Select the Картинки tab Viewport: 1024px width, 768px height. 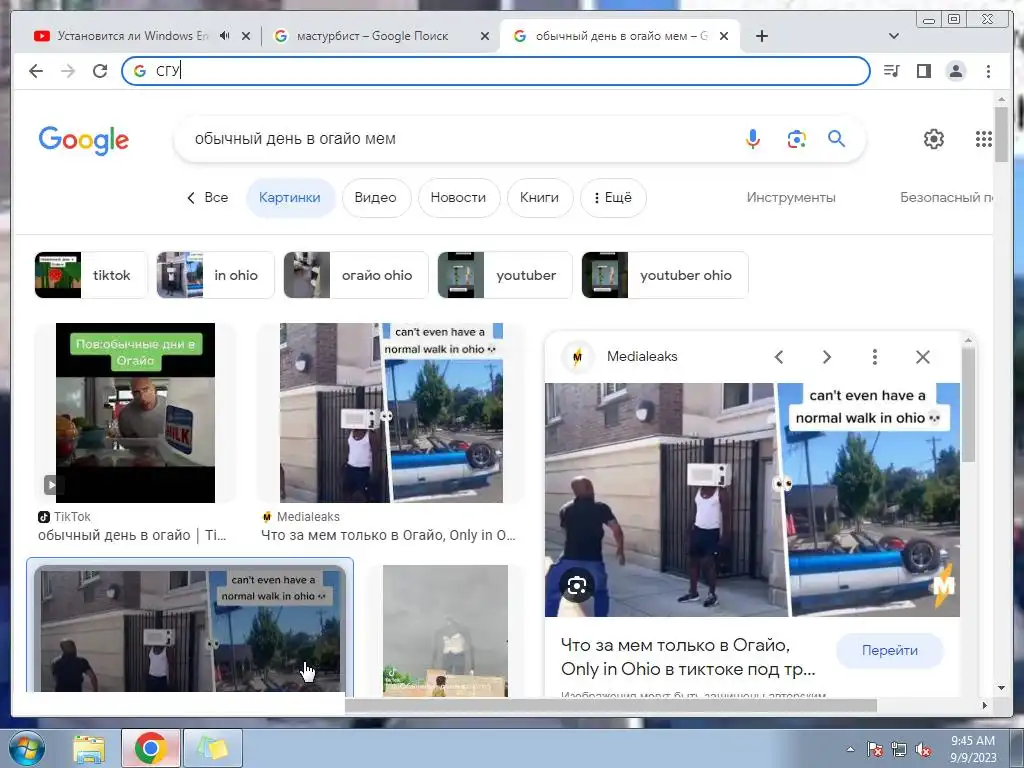[x=290, y=197]
